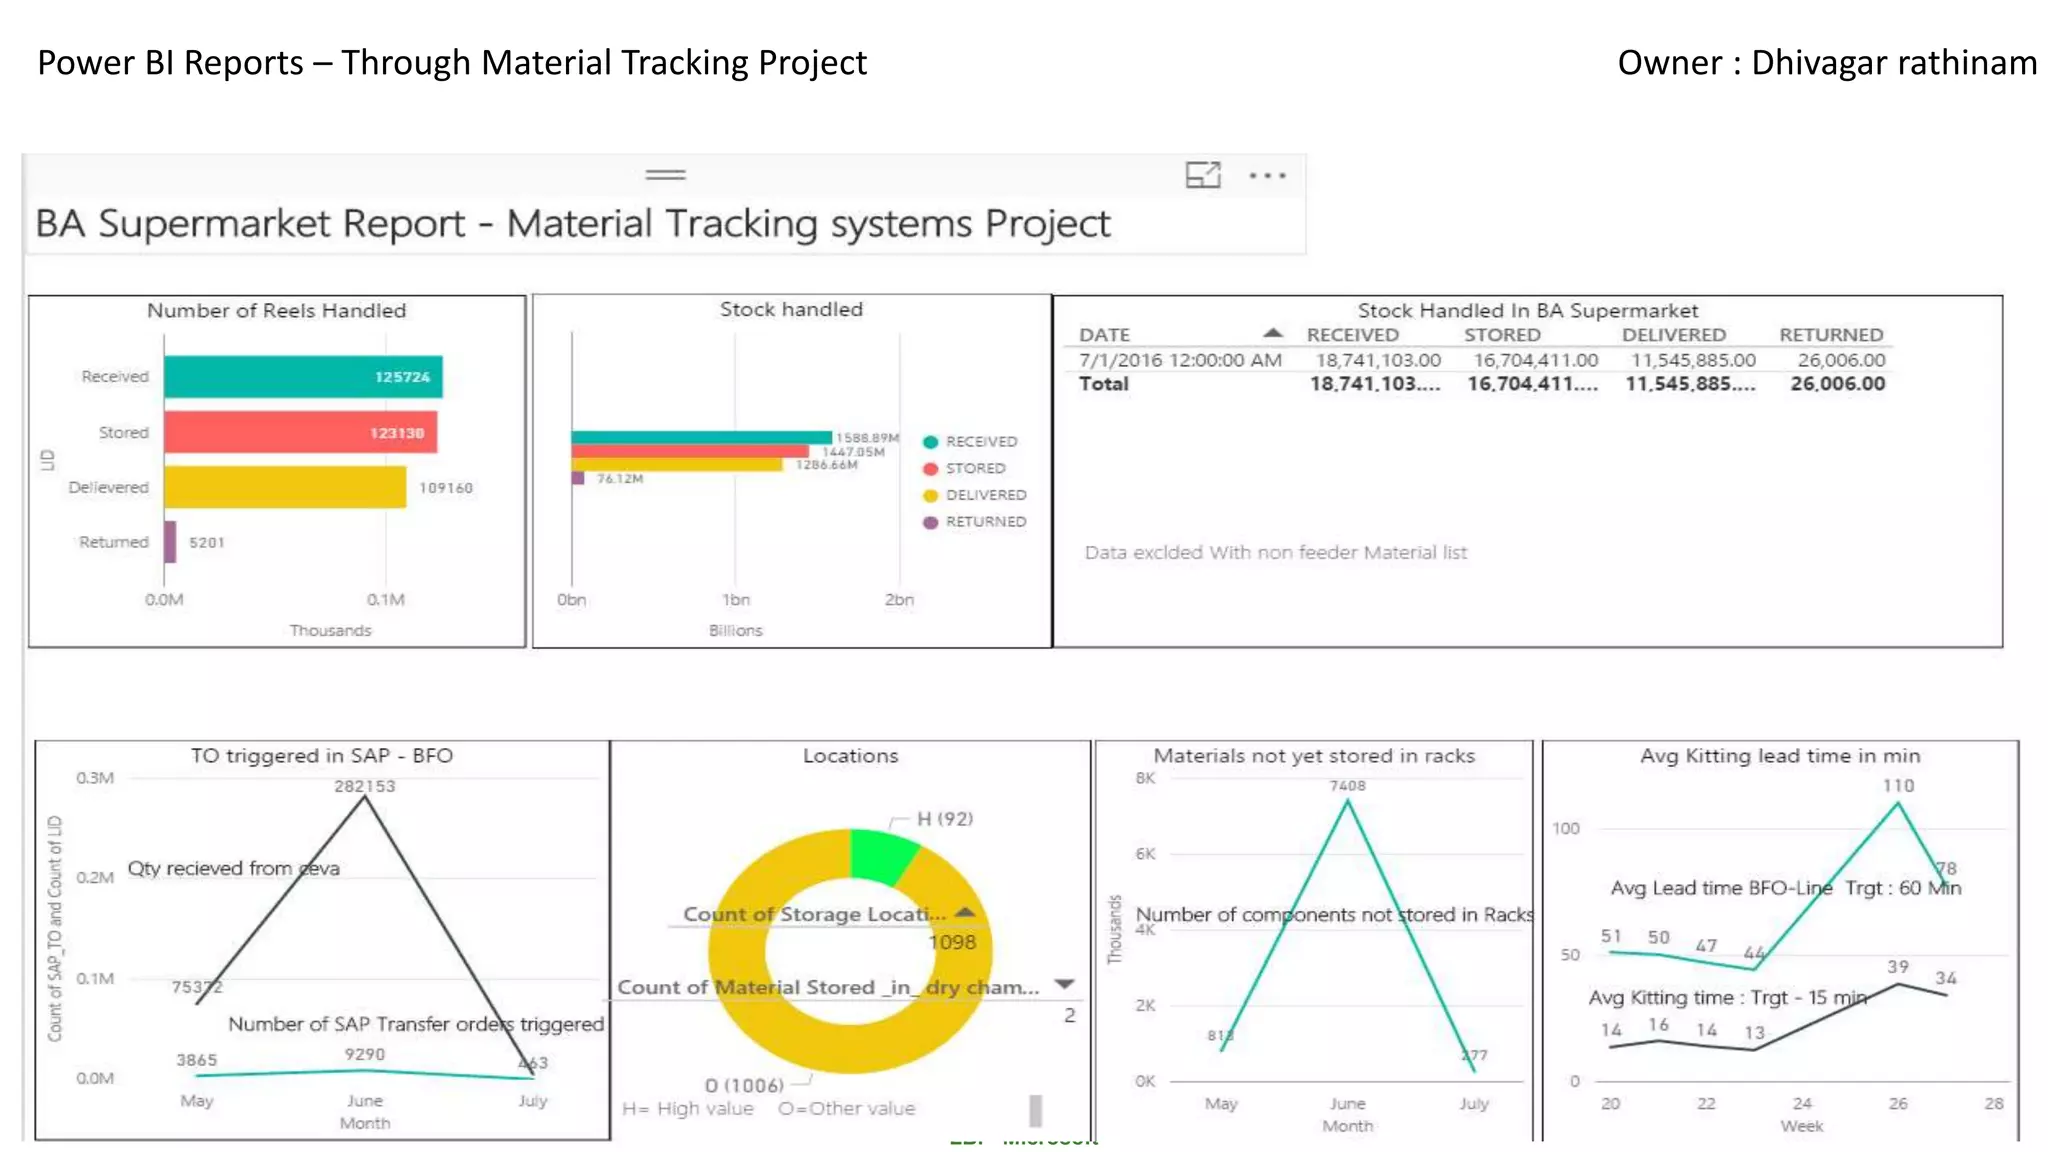The width and height of the screenshot is (2048, 1152).
Task: Click Avg Kitting lead time in min title
Action: click(x=1780, y=756)
